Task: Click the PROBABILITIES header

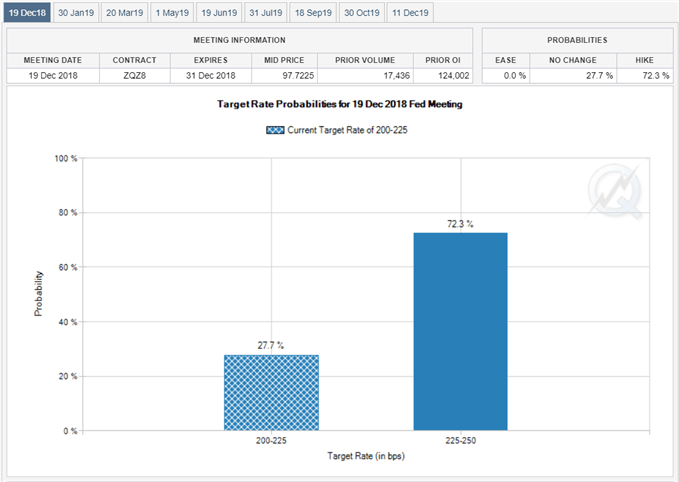Action: 577,40
